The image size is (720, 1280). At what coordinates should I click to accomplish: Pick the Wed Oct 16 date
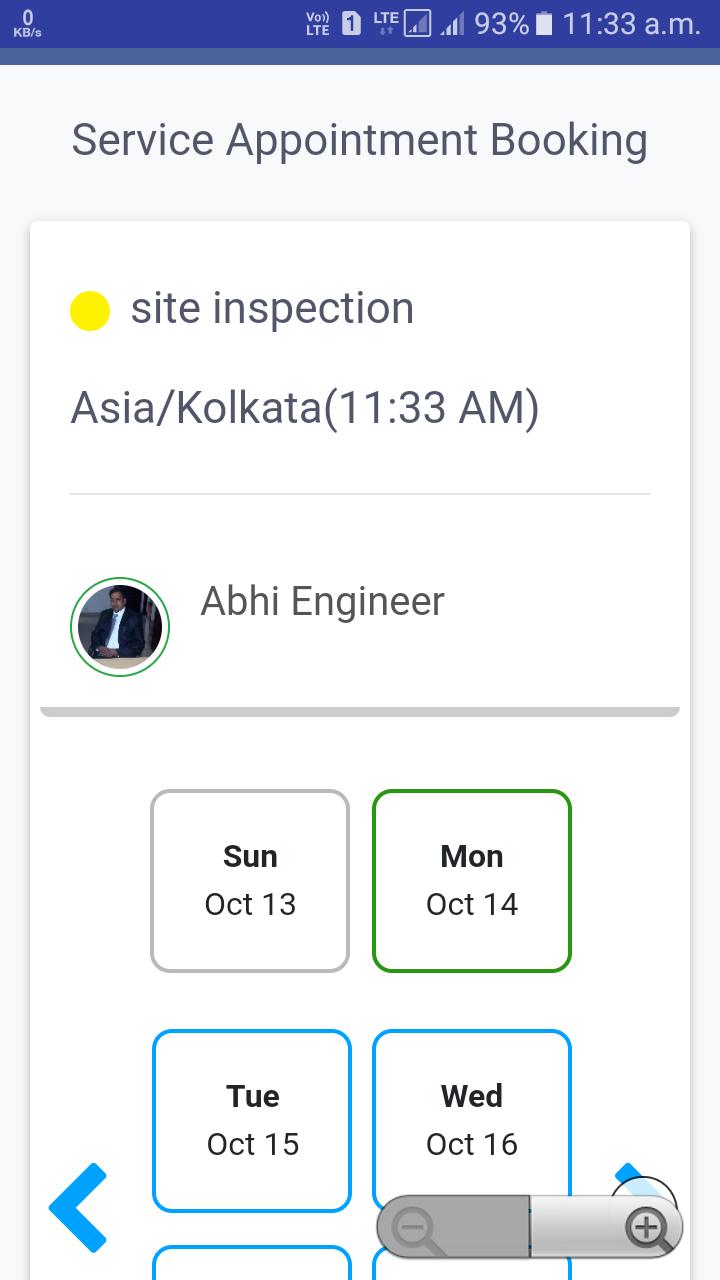coord(472,1121)
